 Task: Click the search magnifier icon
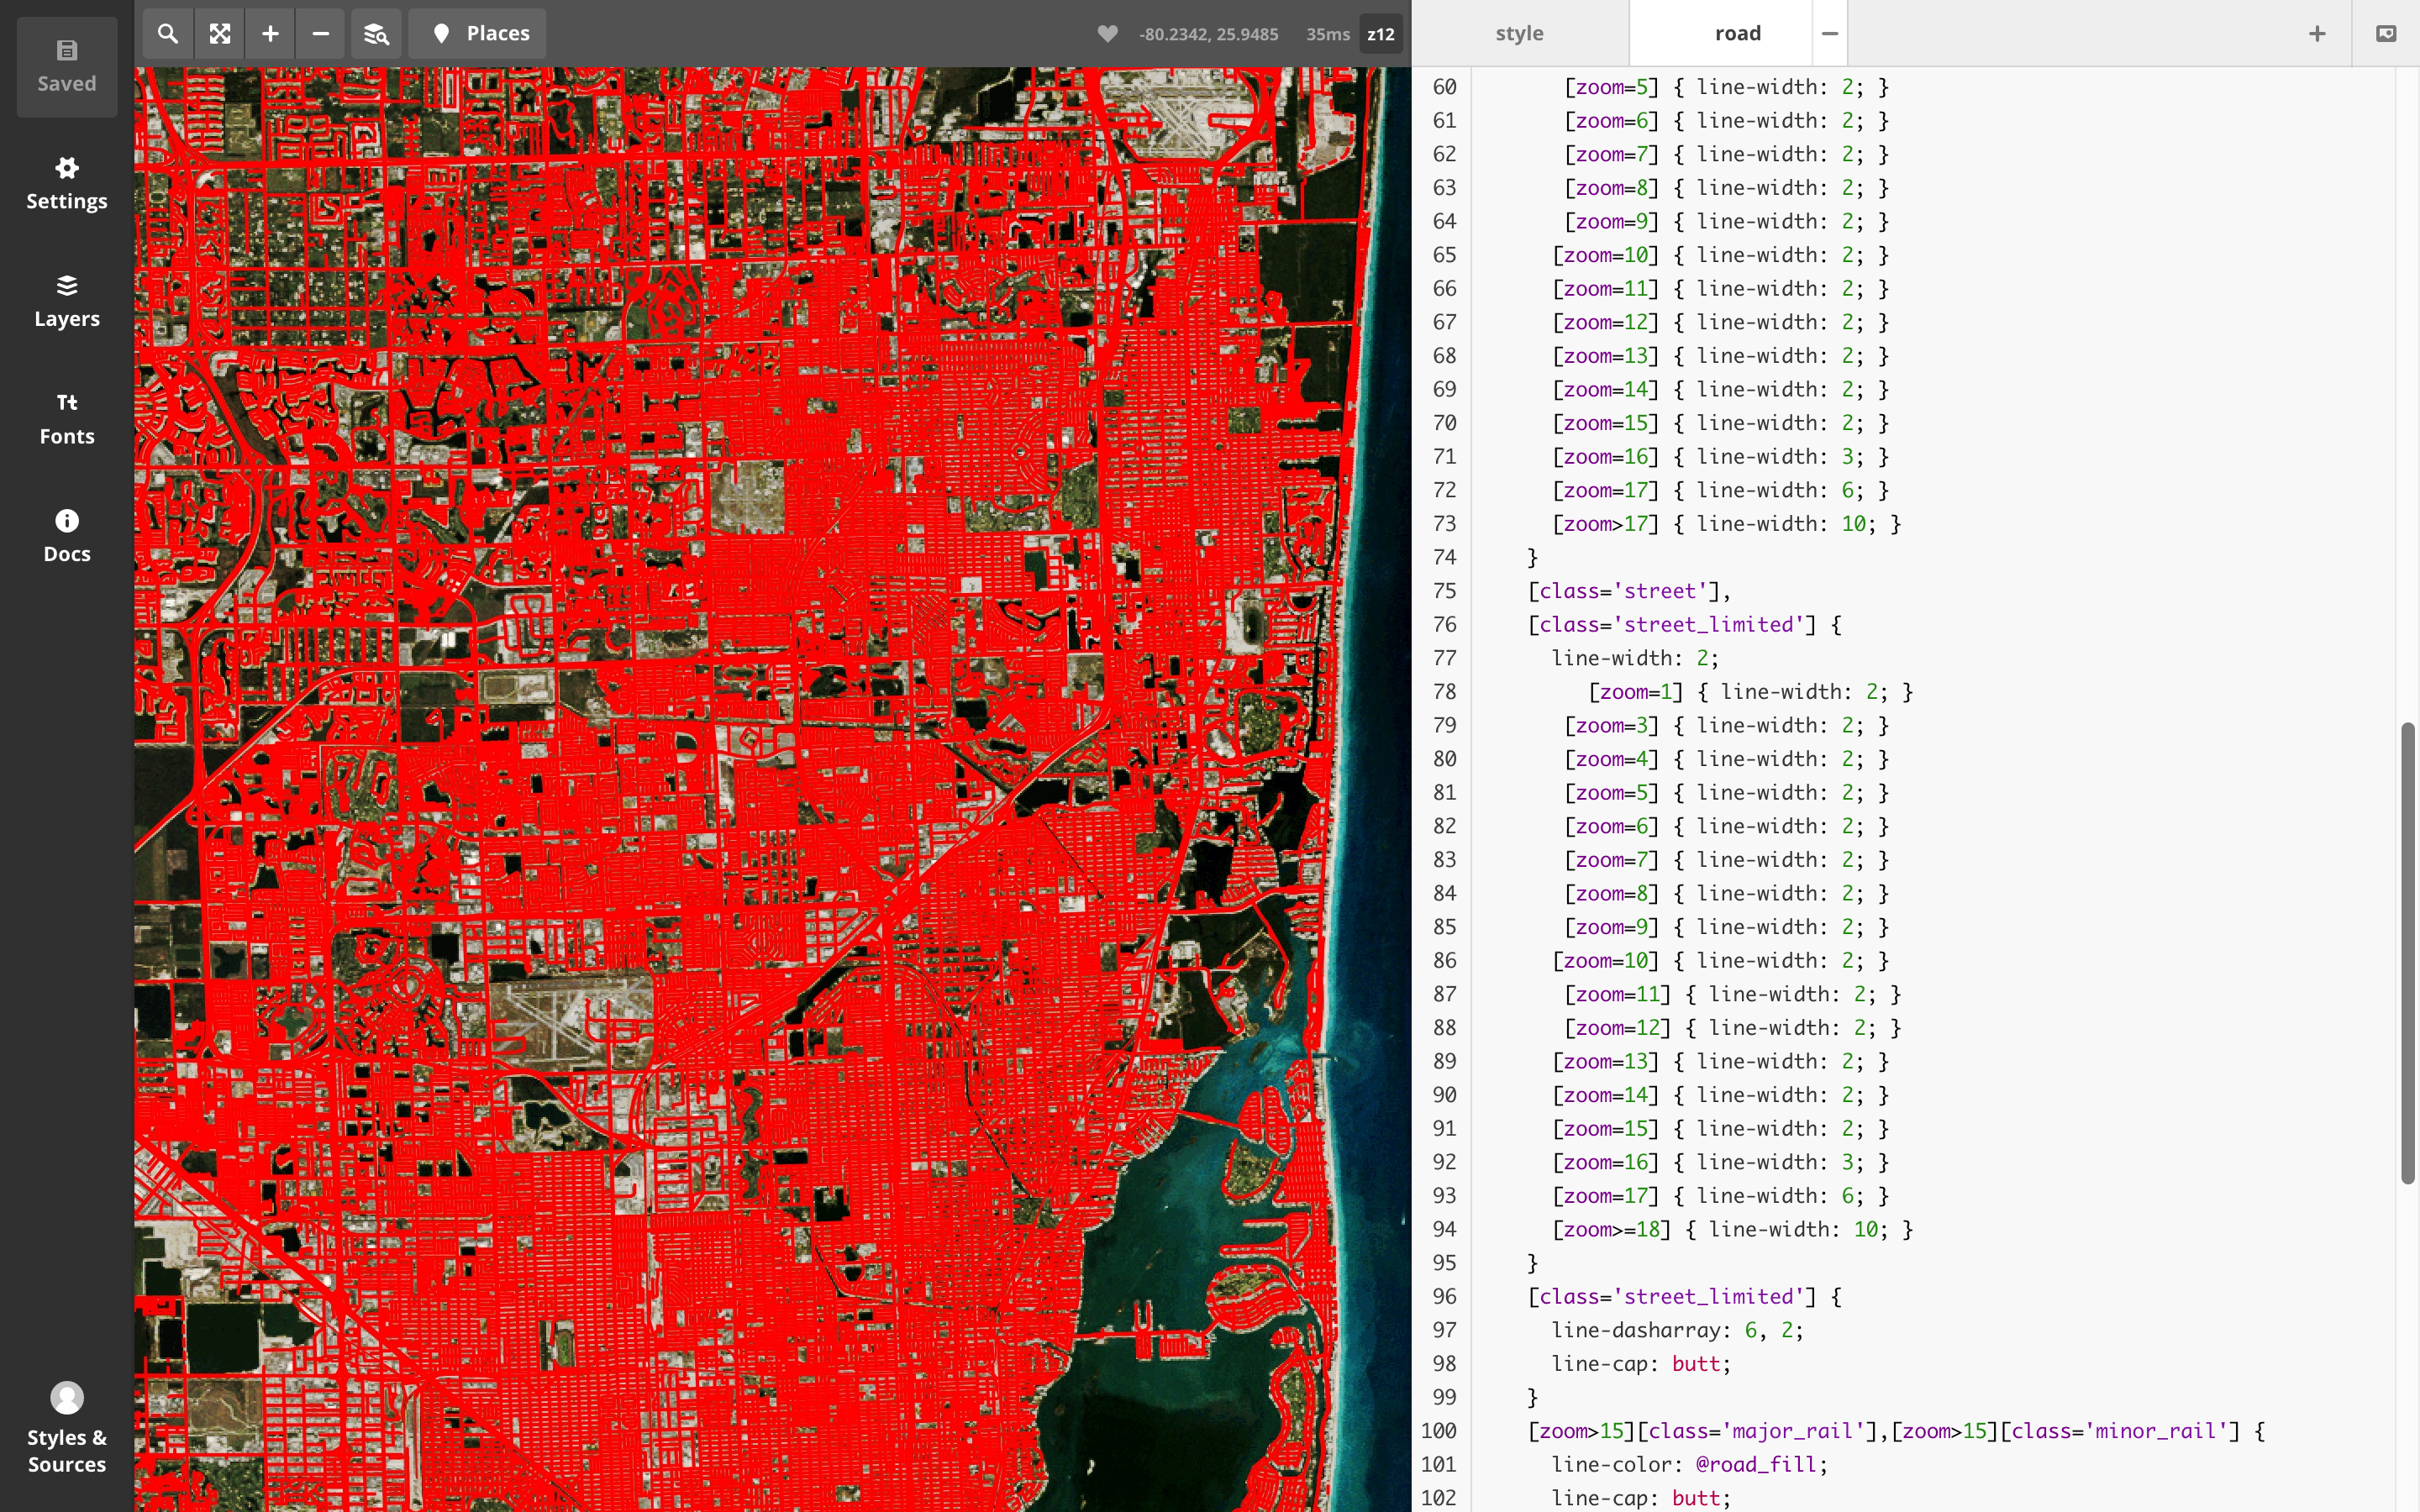(x=168, y=34)
